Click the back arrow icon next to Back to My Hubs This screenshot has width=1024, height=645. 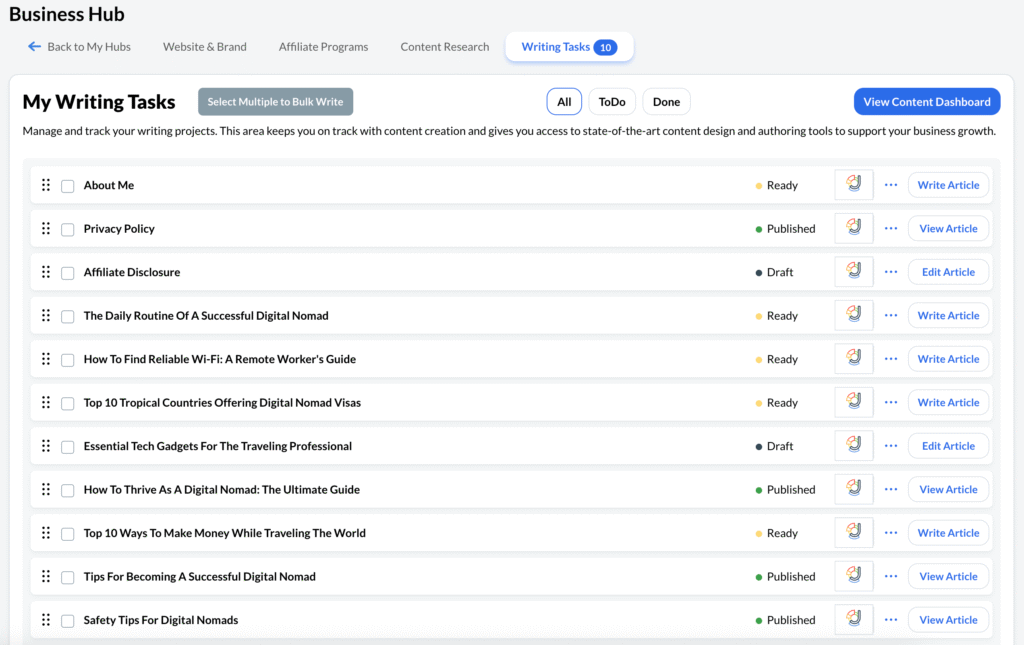tap(32, 46)
